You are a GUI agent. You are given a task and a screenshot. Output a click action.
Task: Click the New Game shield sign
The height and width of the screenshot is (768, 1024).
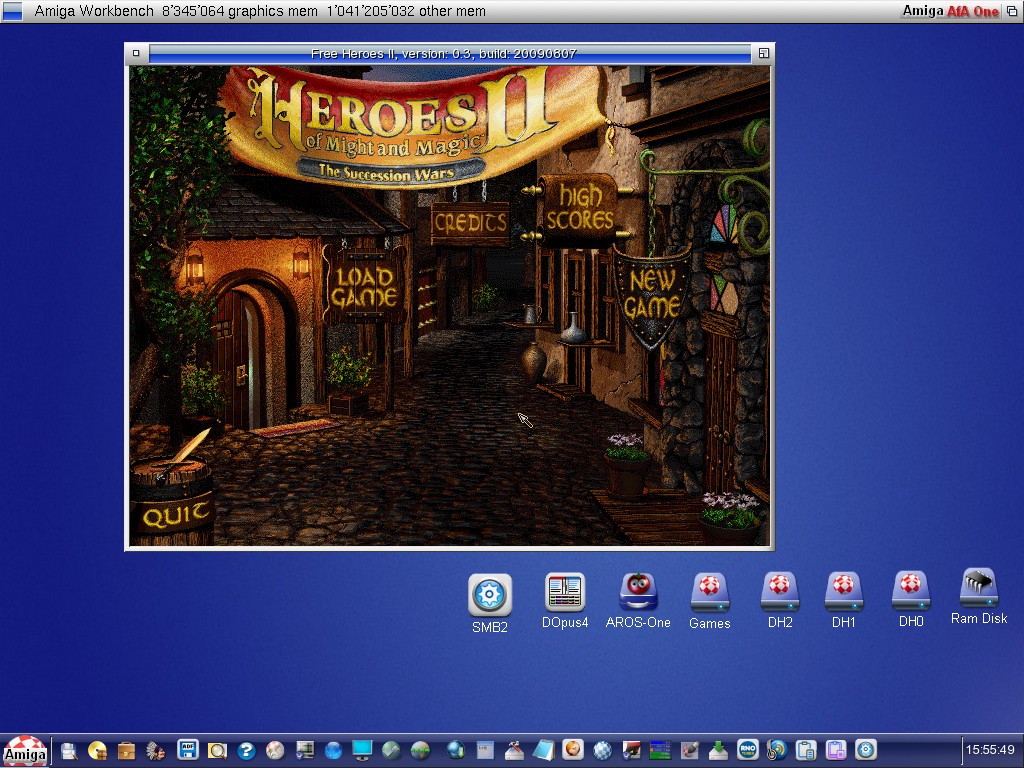click(651, 295)
